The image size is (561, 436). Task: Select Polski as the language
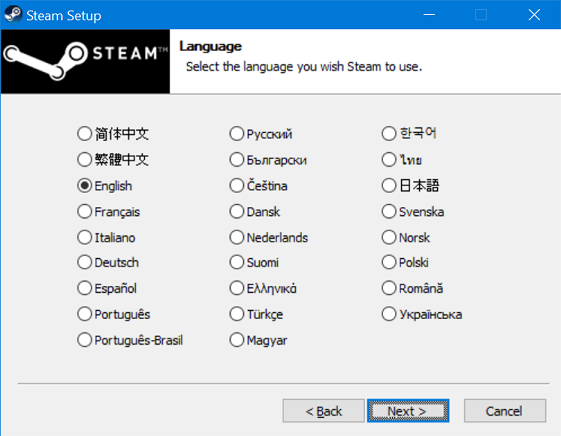[x=405, y=263]
